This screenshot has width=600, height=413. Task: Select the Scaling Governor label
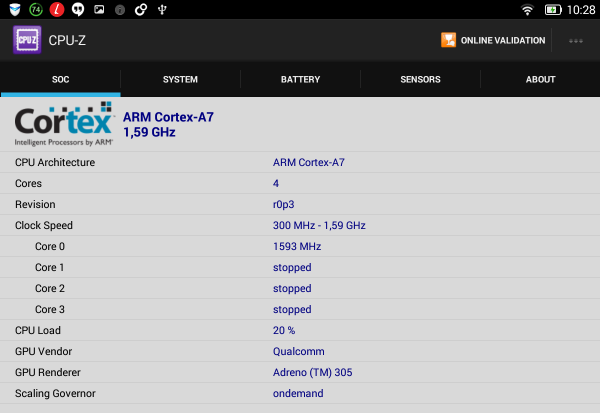click(55, 393)
